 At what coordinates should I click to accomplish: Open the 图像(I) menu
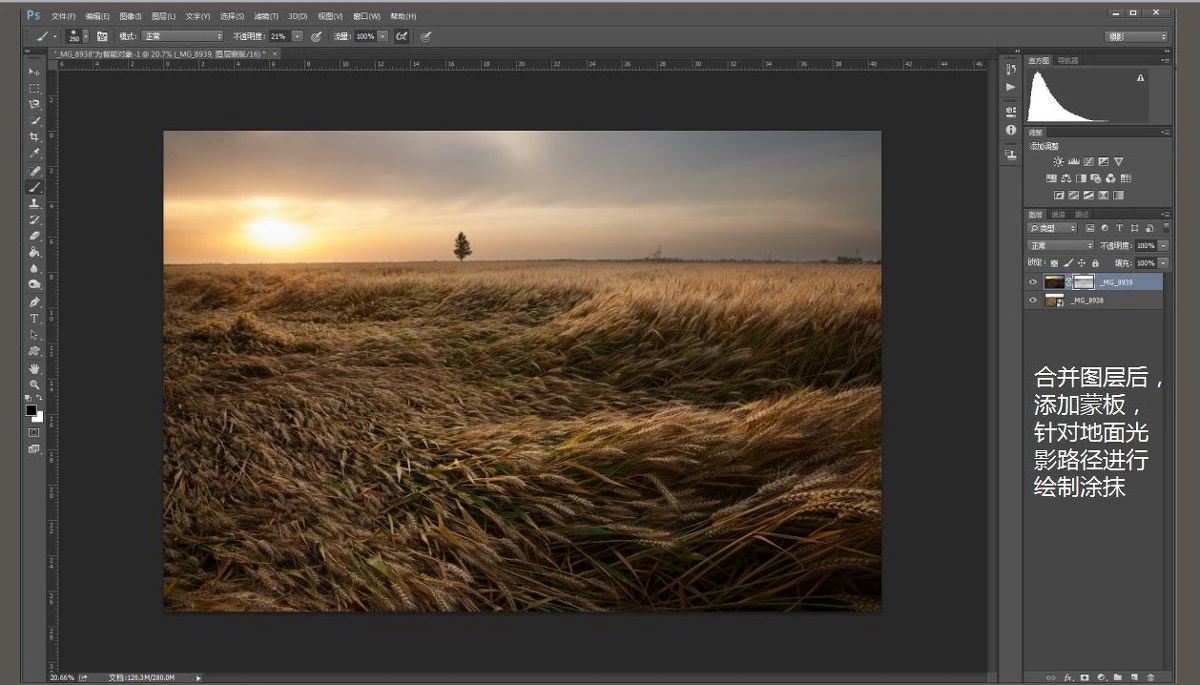point(130,16)
